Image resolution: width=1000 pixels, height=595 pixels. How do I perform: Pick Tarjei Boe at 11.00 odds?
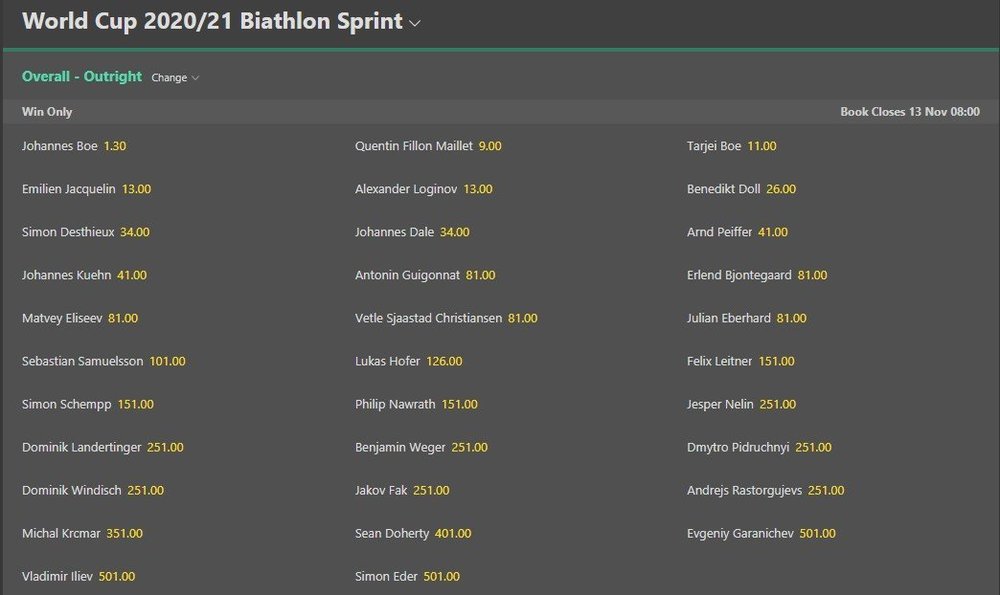coord(732,146)
